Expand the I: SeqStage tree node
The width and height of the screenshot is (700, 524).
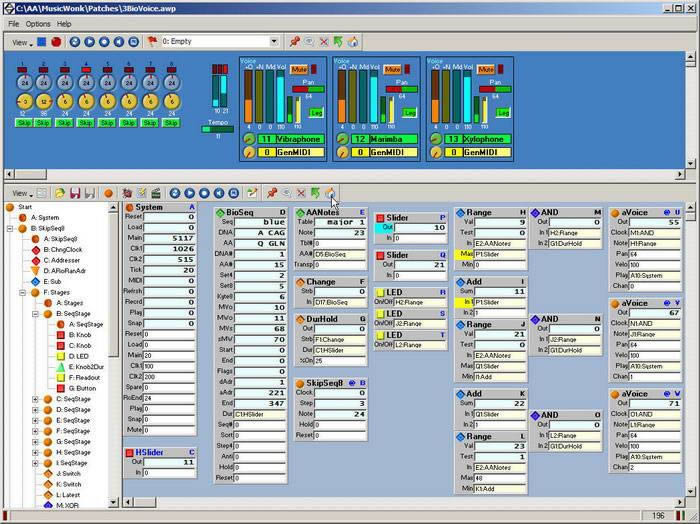35,463
